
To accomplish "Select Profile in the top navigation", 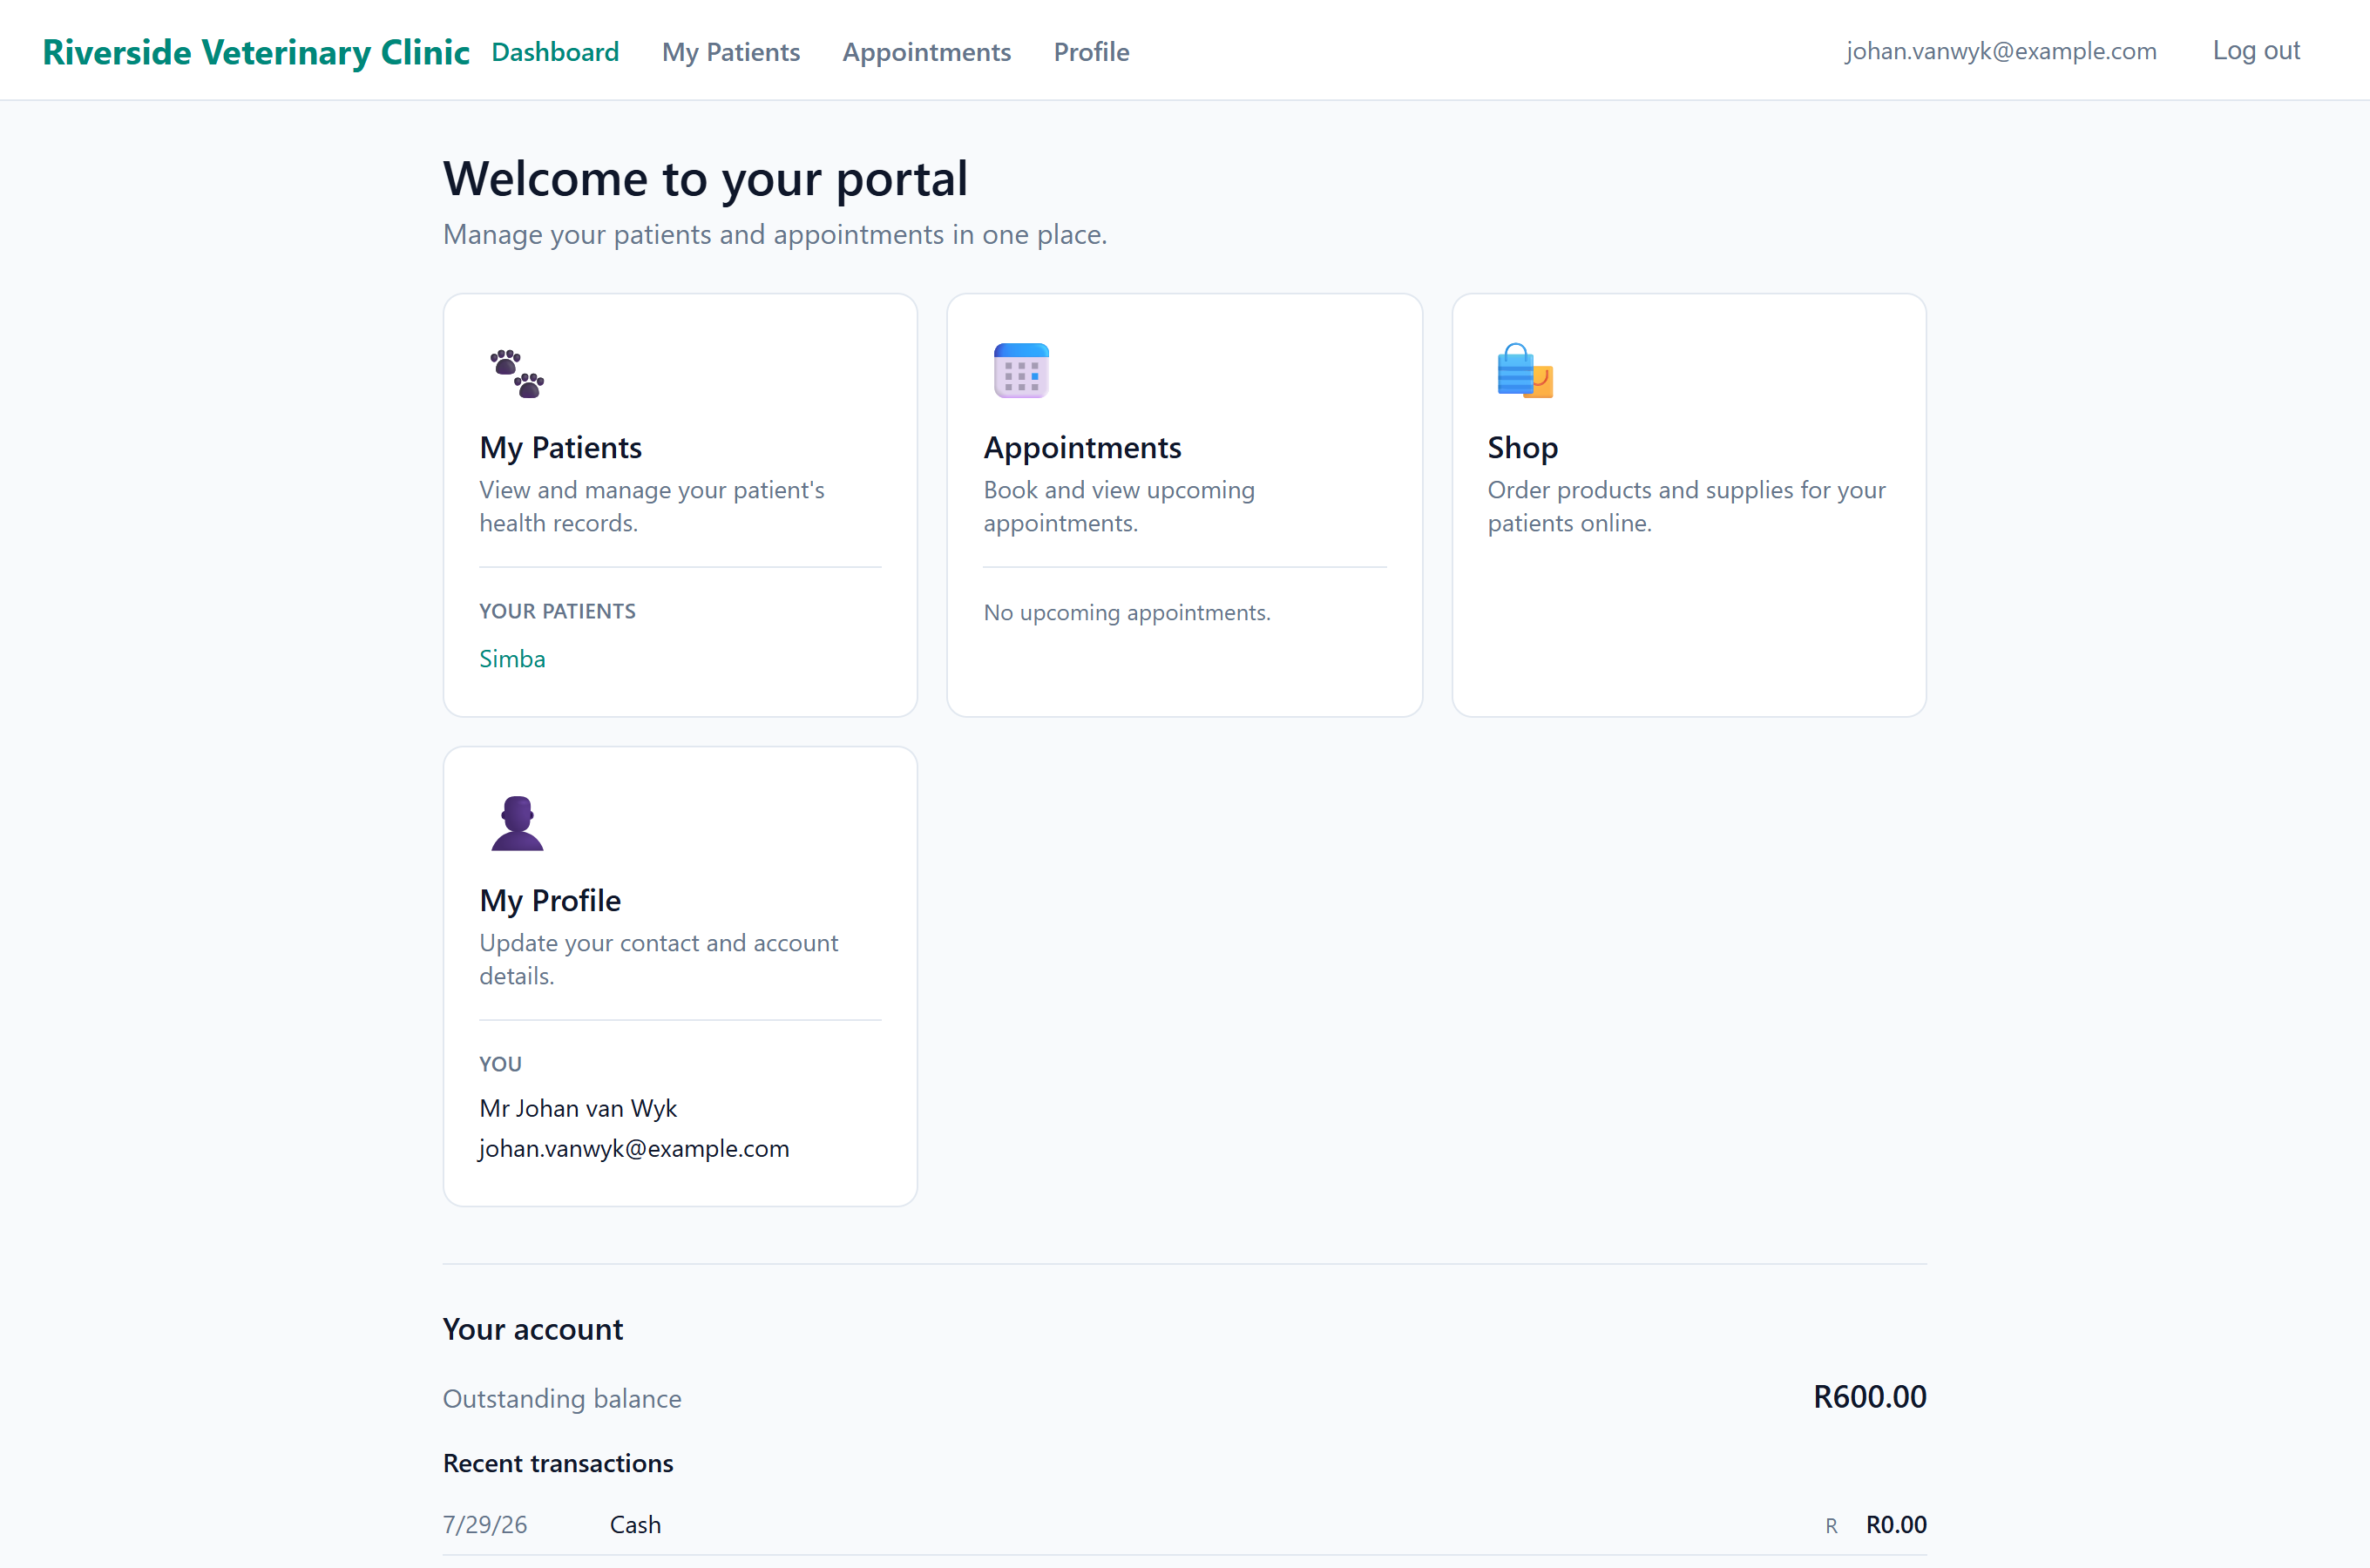I will [1091, 52].
